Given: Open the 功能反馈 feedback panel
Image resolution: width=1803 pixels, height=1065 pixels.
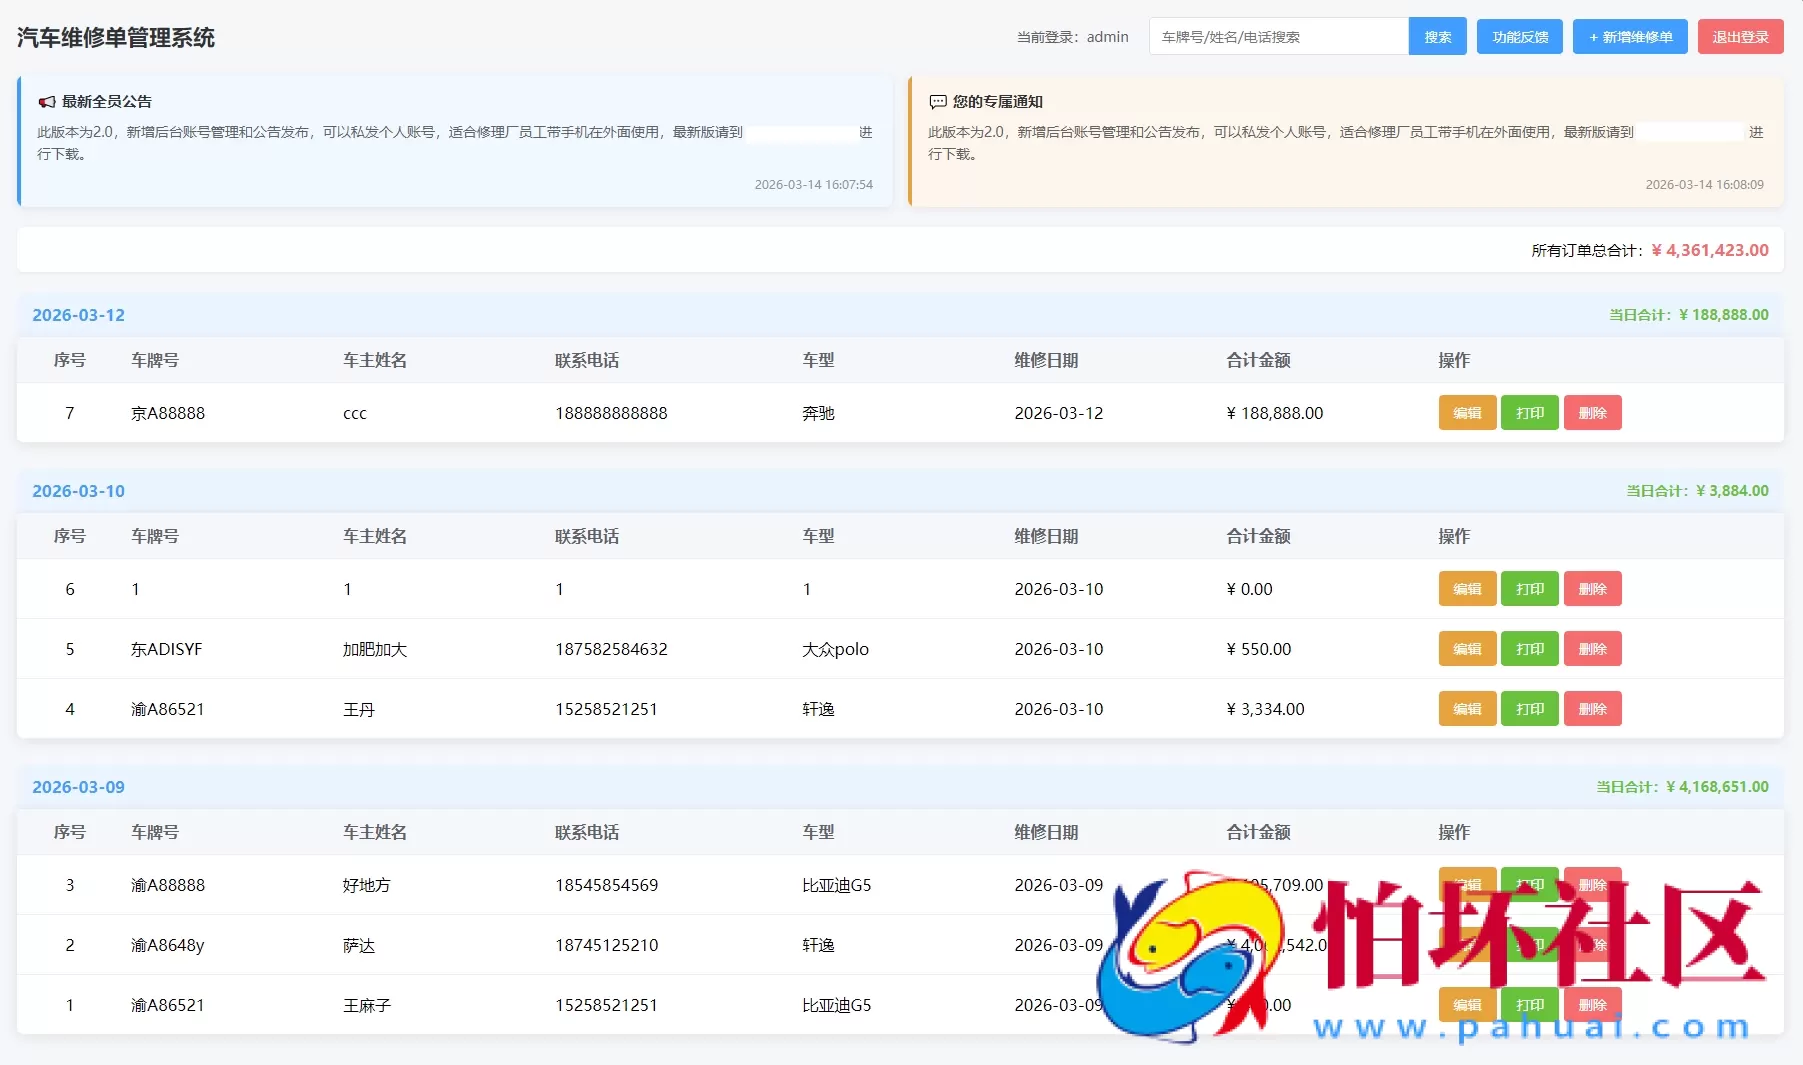Looking at the screenshot, I should 1518,36.
